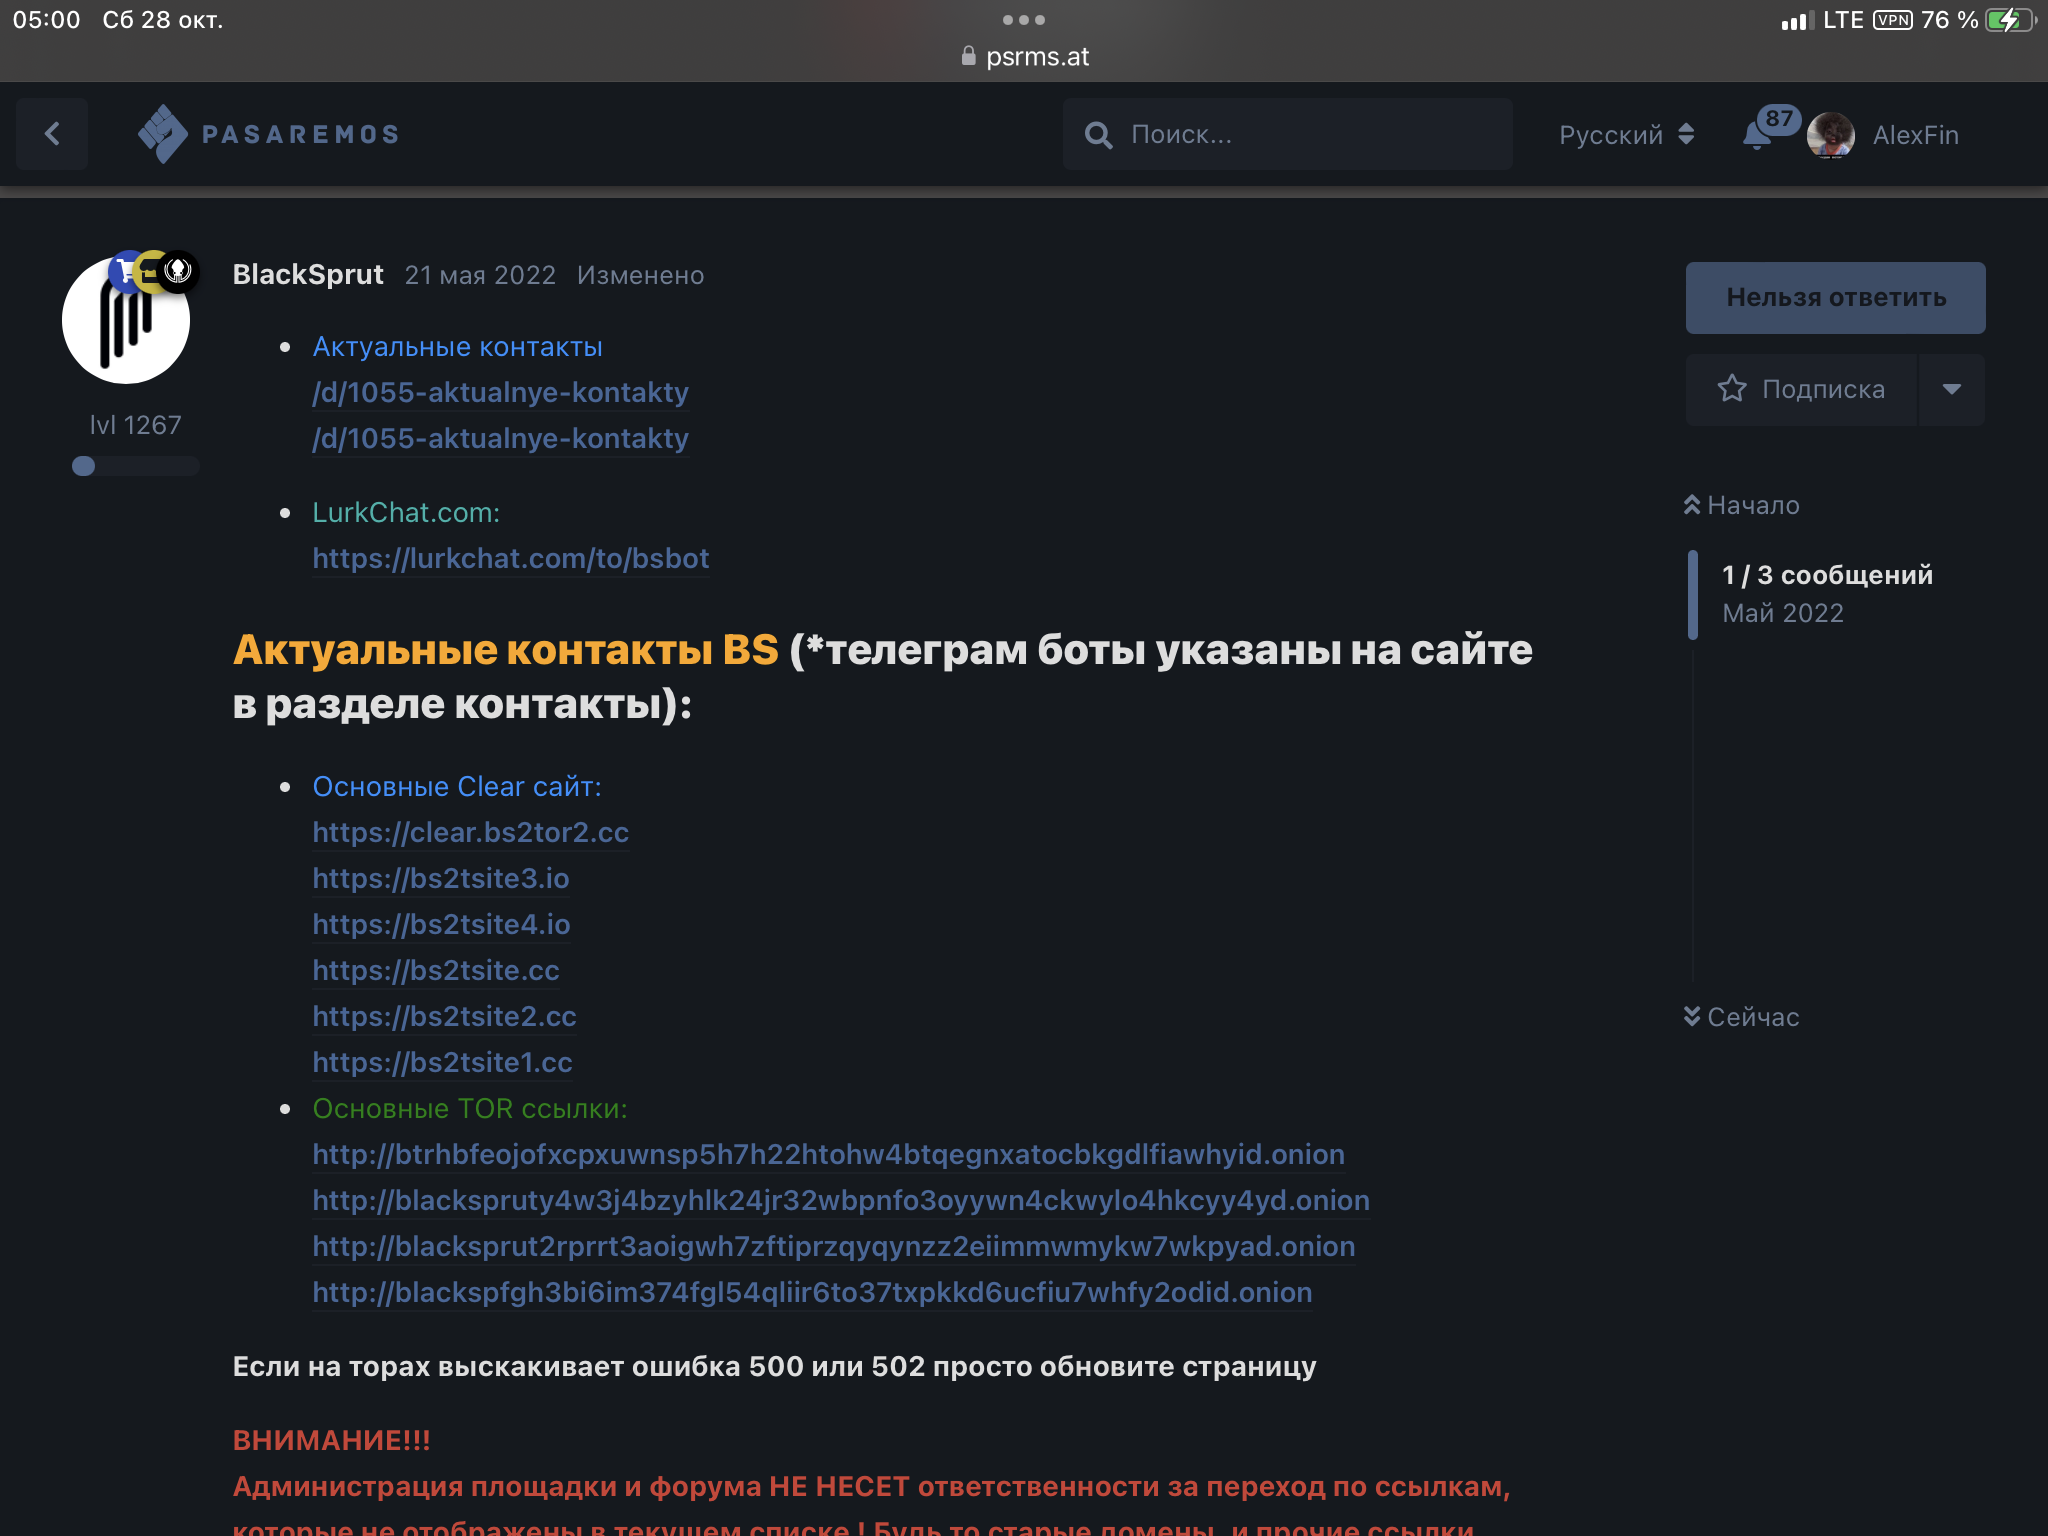Go back with the left chevron button
This screenshot has height=1536, width=2048.
(52, 134)
